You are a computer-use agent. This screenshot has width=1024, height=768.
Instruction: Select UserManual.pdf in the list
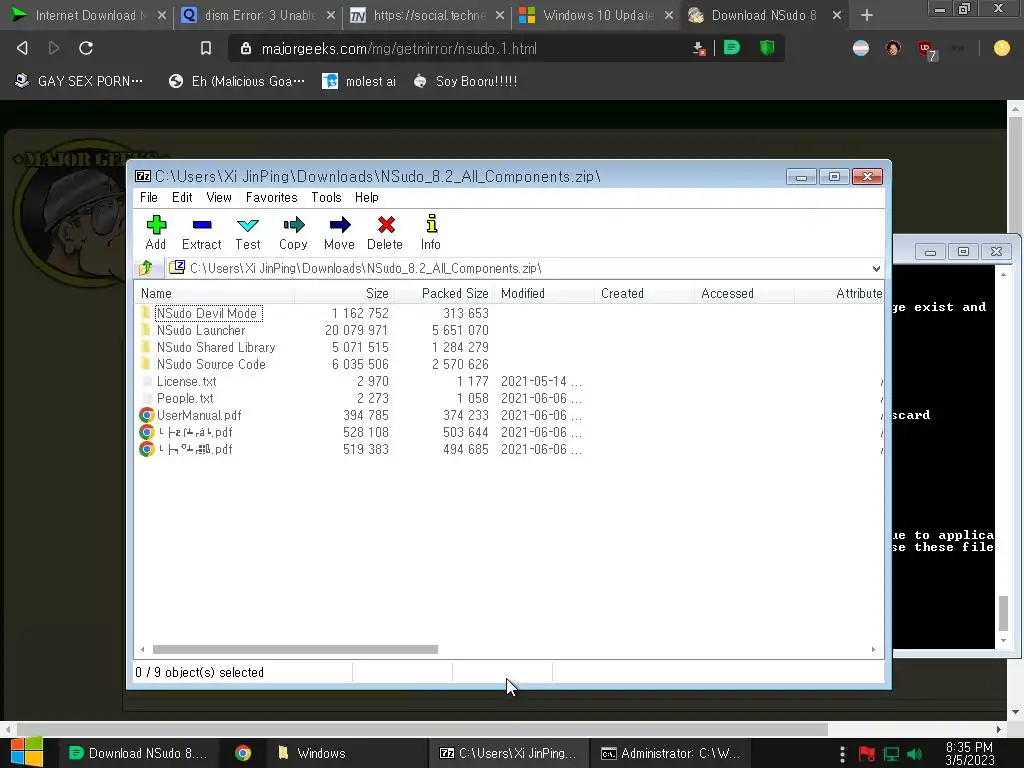199,415
